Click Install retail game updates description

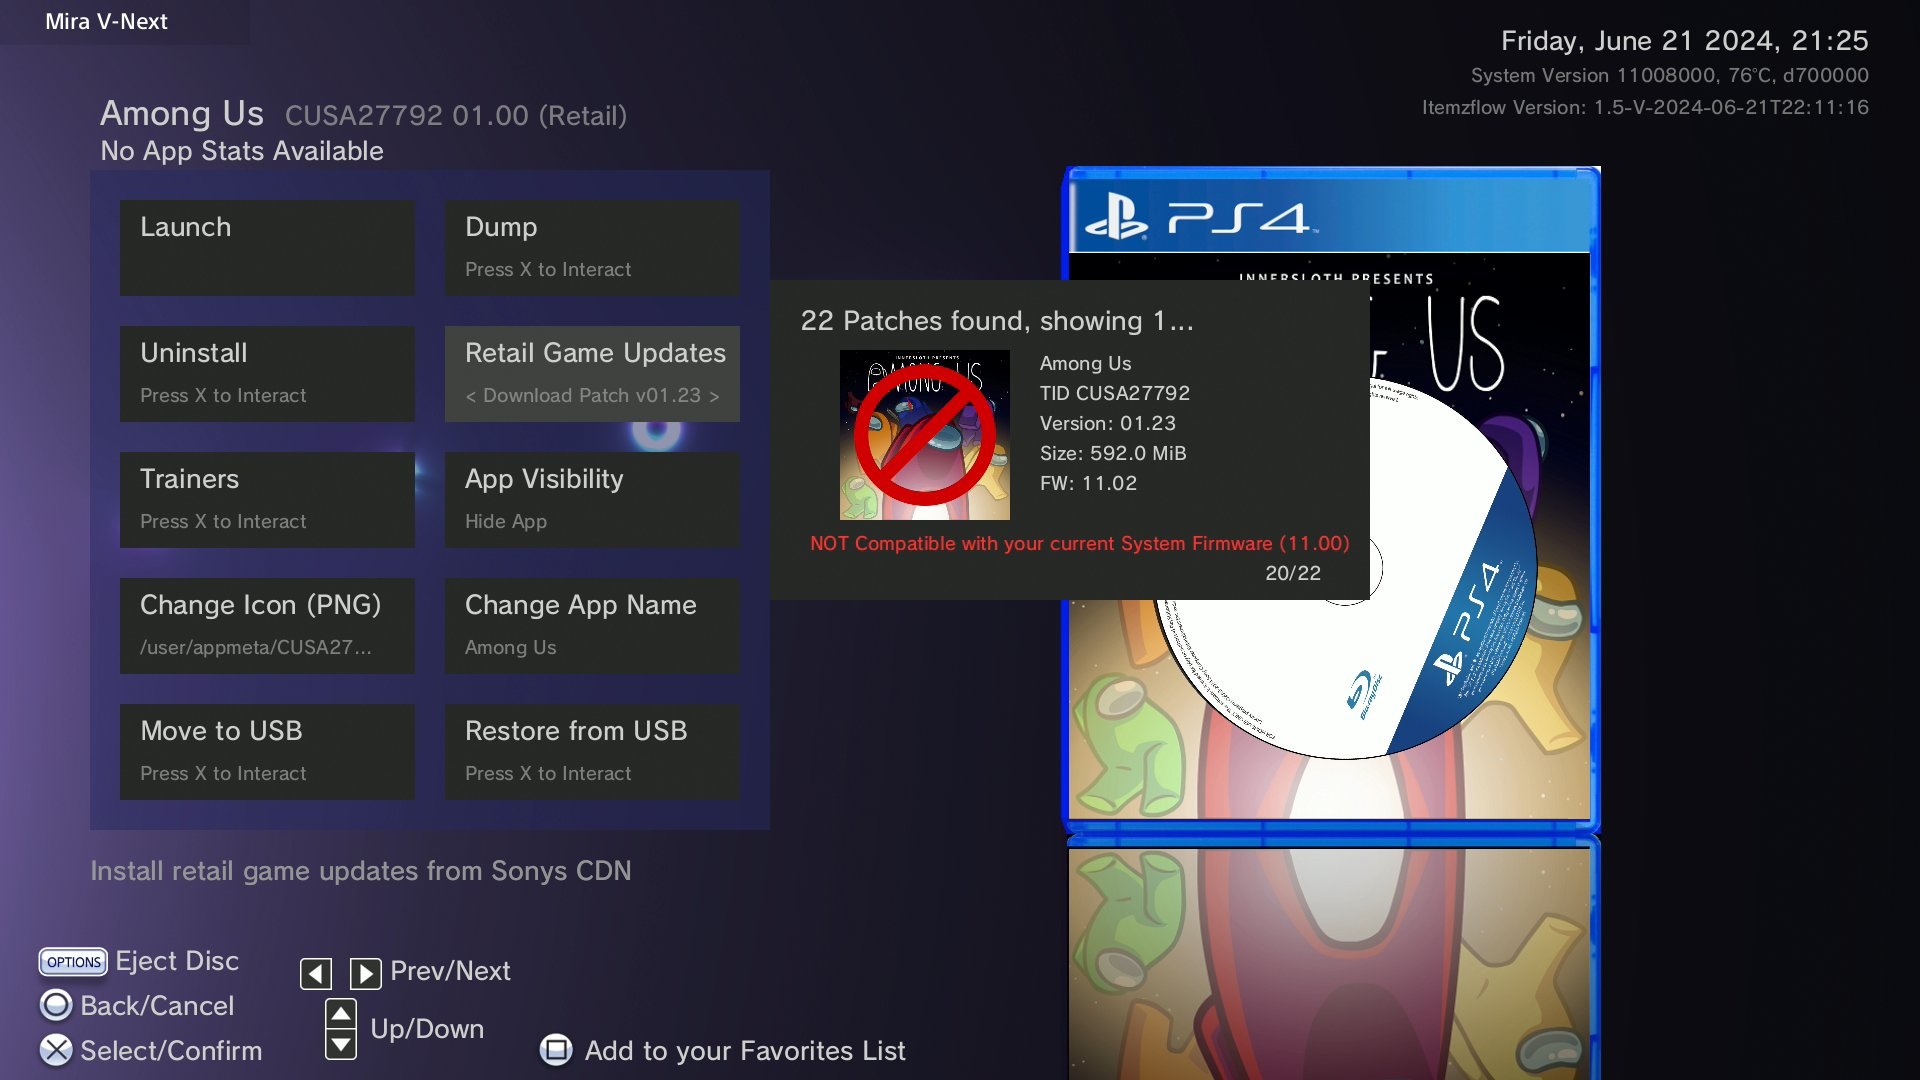click(x=361, y=871)
